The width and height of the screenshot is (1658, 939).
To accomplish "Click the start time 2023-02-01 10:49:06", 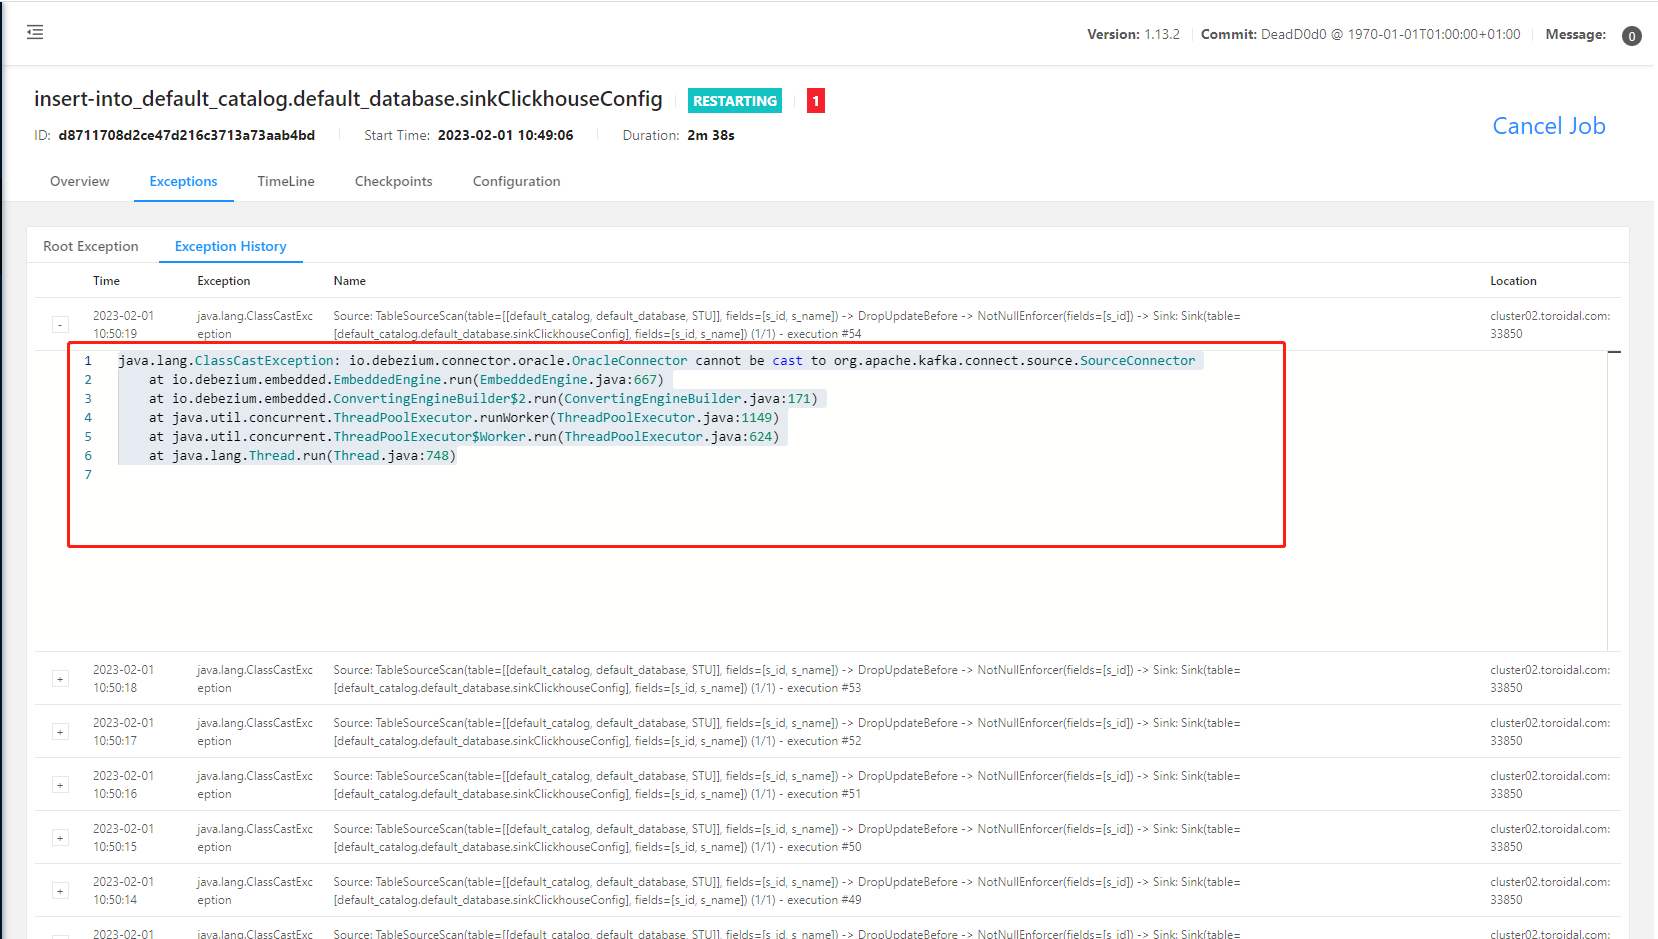I will tap(505, 135).
